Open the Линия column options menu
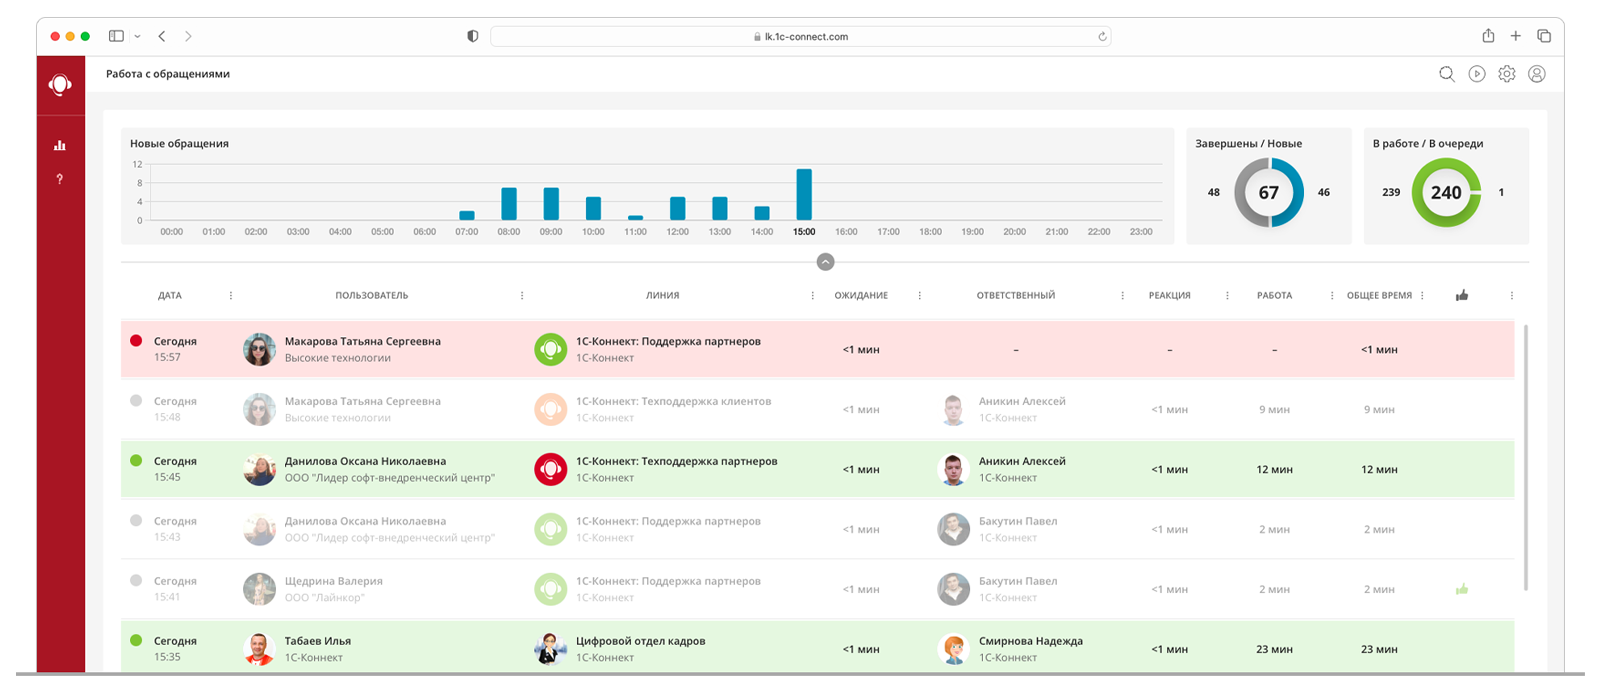This screenshot has width=1600, height=691. (812, 296)
